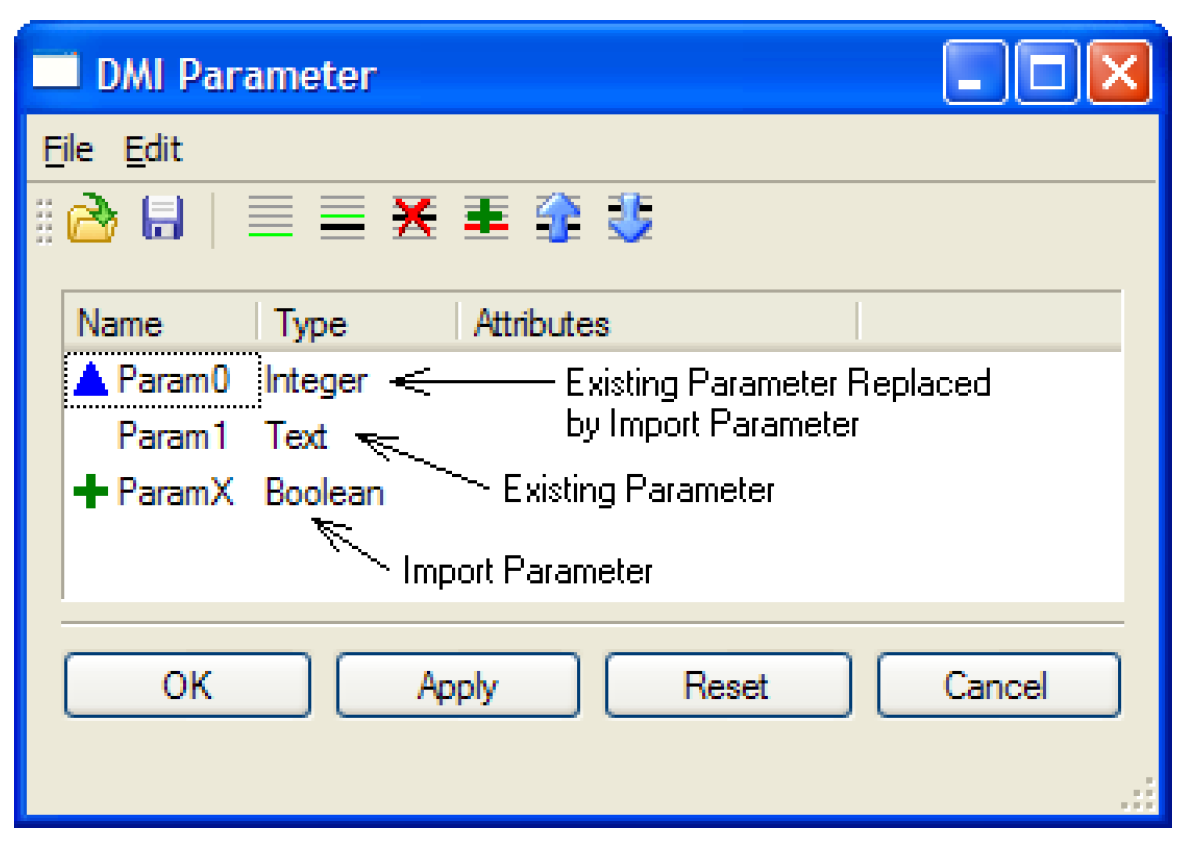Click the toolbar icon with bottom green line
The height and width of the screenshot is (863, 1184).
[270, 218]
